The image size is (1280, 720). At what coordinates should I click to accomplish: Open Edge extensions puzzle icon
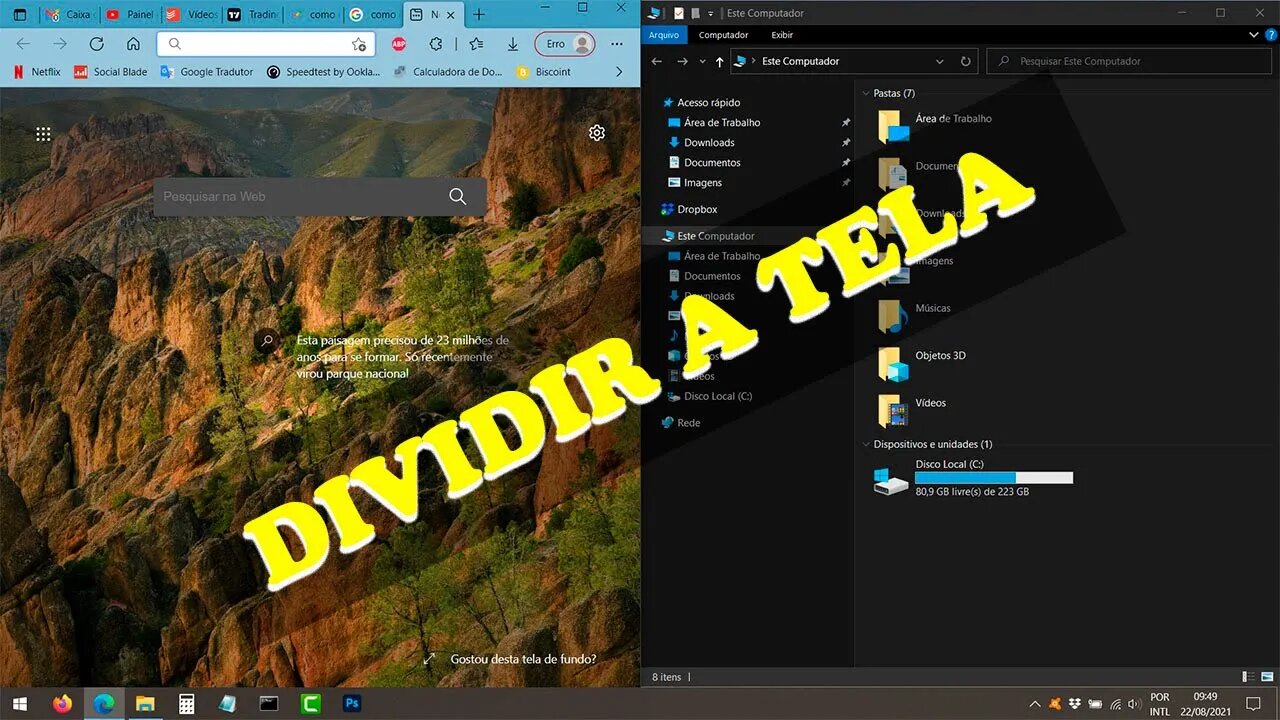tap(436, 44)
